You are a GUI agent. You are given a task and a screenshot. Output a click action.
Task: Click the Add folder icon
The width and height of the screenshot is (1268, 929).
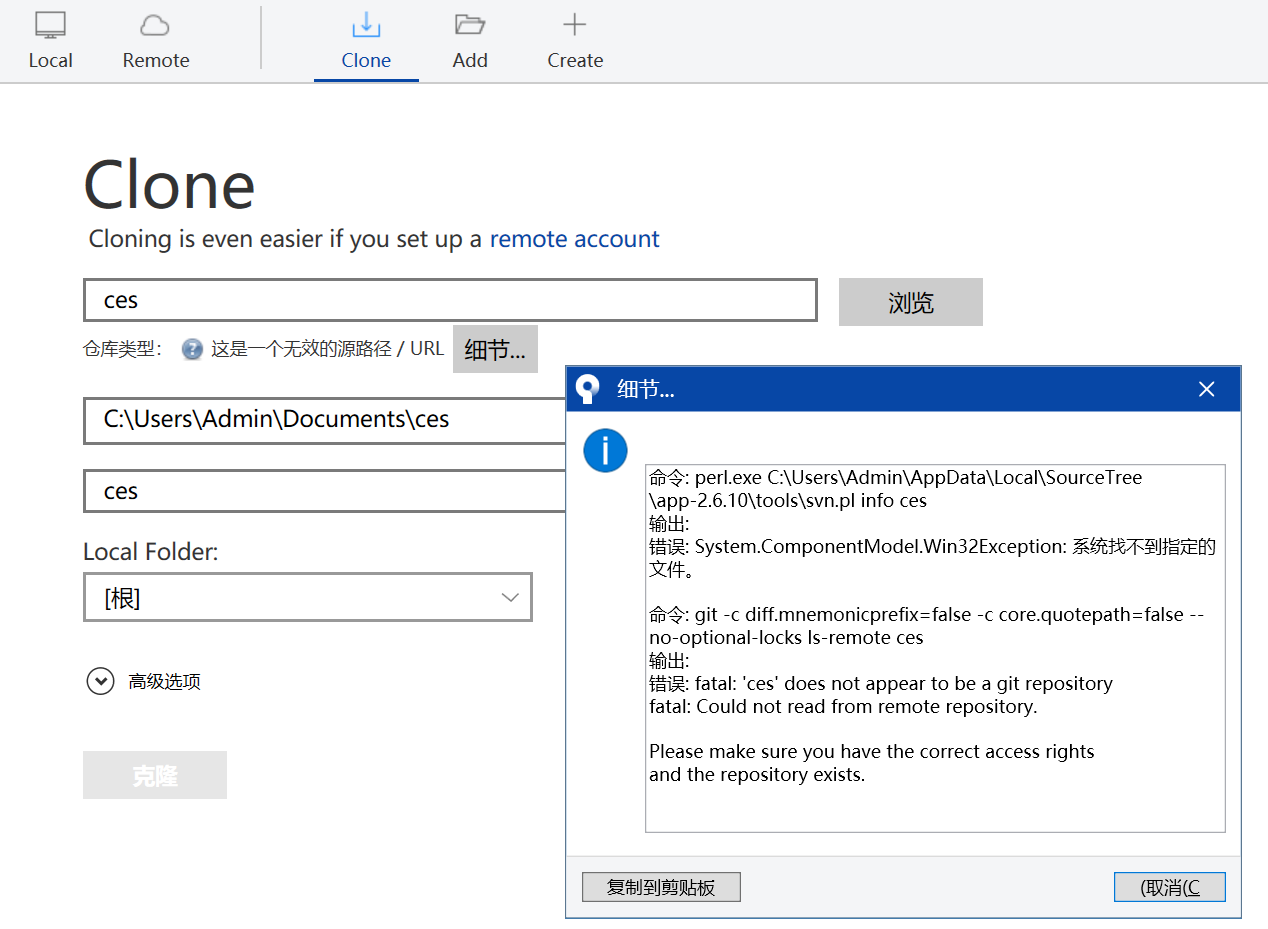pyautogui.click(x=469, y=25)
